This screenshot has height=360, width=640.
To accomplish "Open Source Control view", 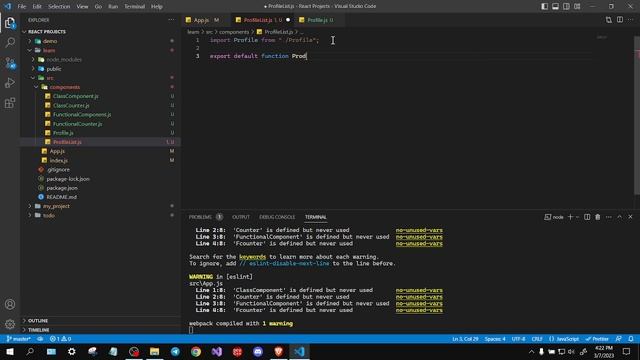I will coord(10,63).
